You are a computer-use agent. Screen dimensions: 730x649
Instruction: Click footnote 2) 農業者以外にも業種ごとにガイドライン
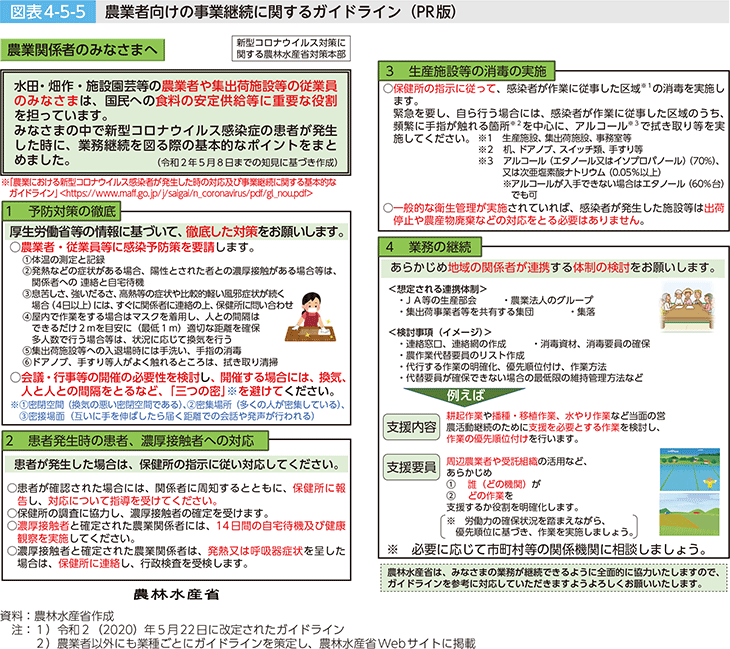(256, 643)
